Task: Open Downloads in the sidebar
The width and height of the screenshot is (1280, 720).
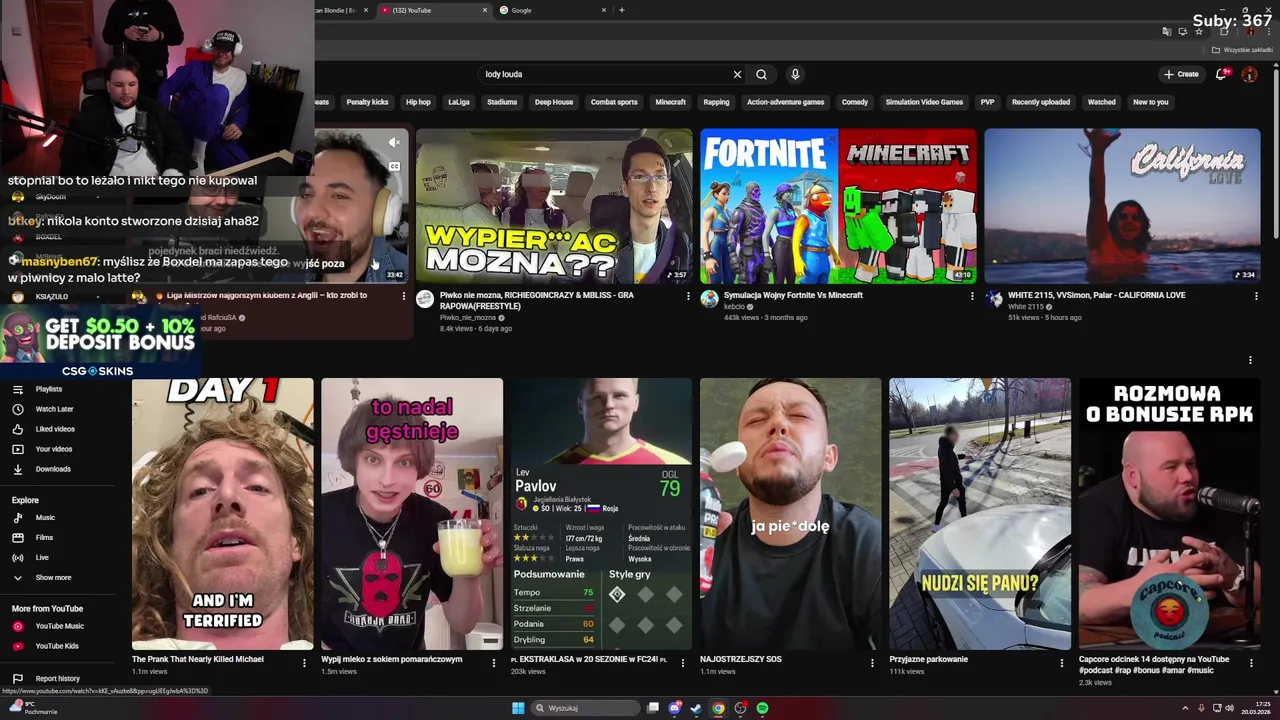Action: pos(53,469)
